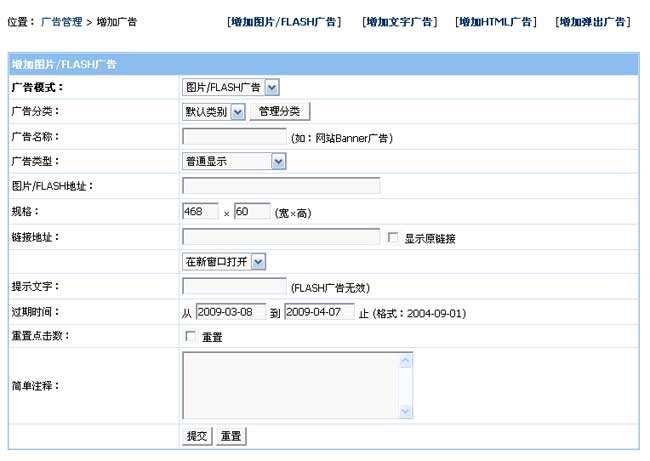
Task: Go to 增加图片/FLASH广告 tab link
Action: coord(283,21)
